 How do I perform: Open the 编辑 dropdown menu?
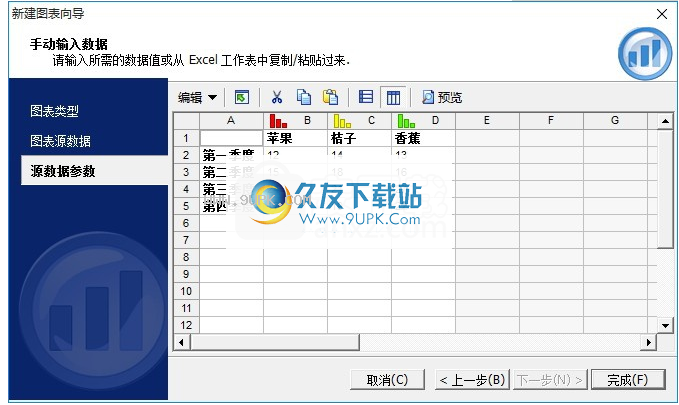(197, 97)
